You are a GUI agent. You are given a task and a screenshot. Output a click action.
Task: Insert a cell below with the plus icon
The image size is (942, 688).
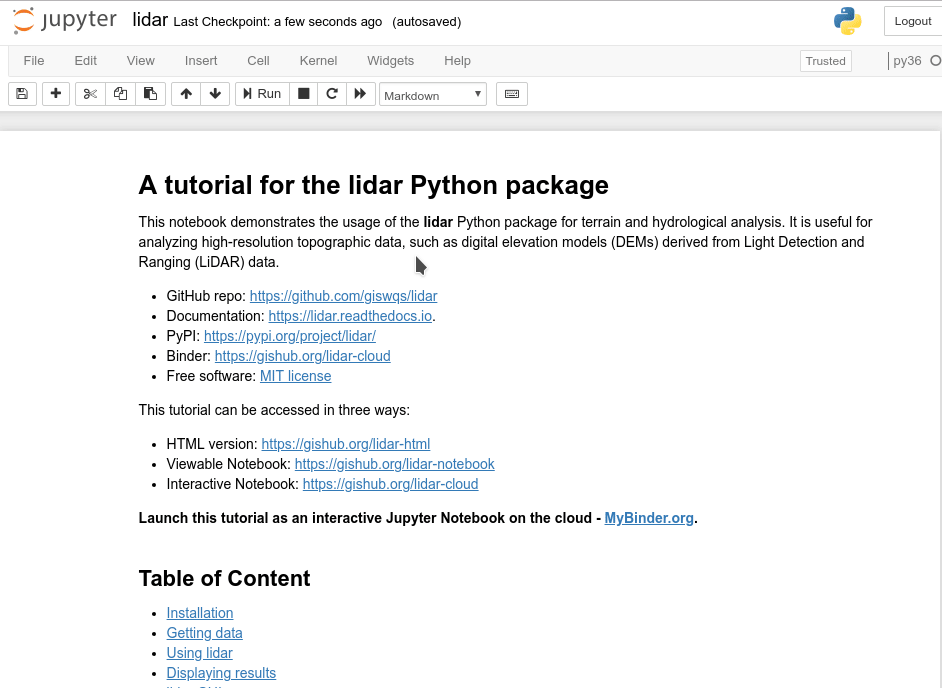56,94
